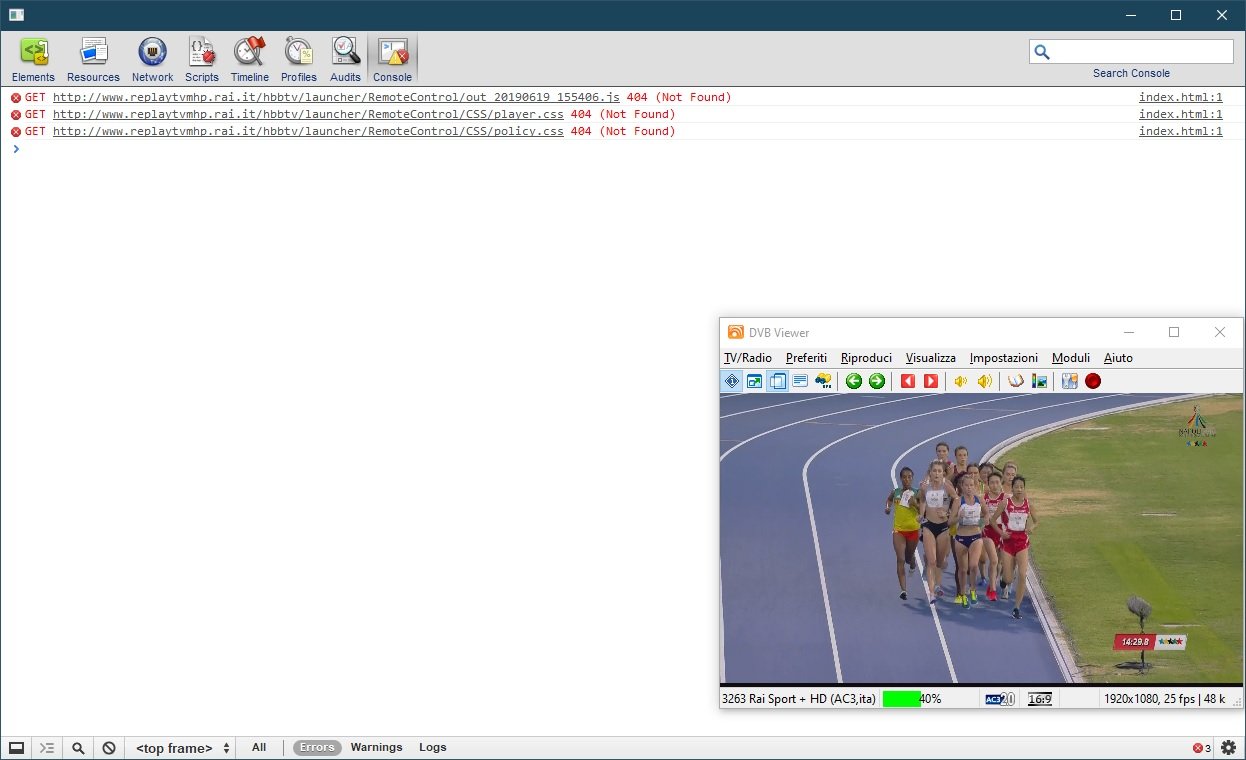Click the green back arrow in DVB Viewer

pos(853,381)
